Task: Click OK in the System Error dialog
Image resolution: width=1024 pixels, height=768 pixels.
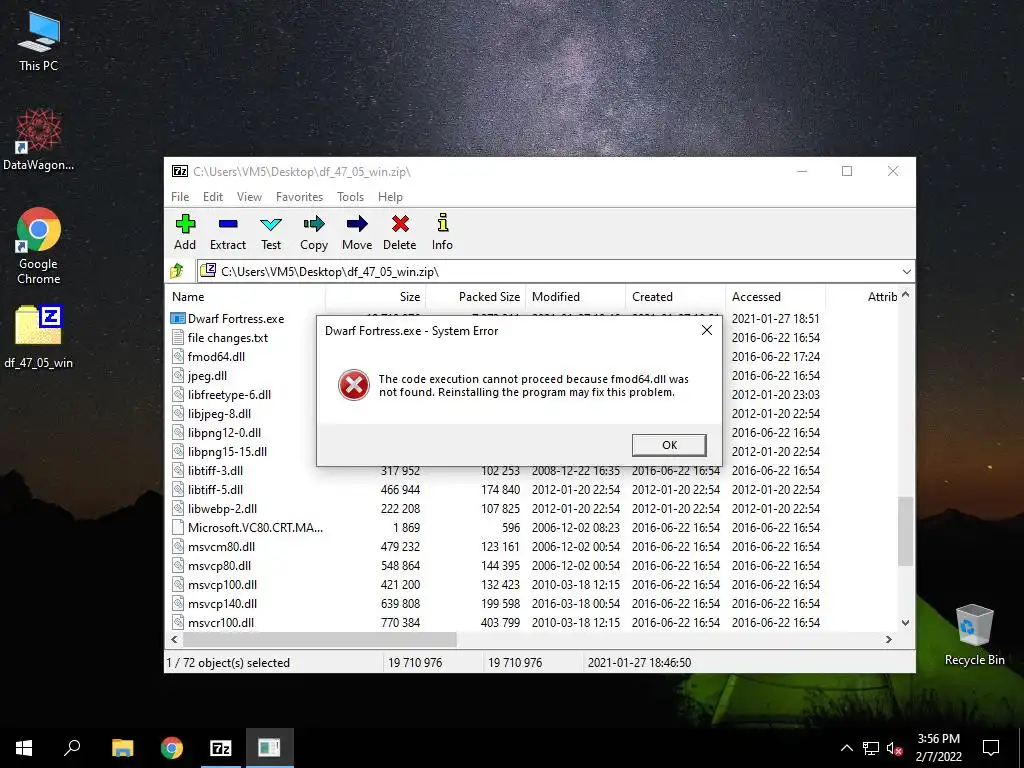Action: point(669,445)
